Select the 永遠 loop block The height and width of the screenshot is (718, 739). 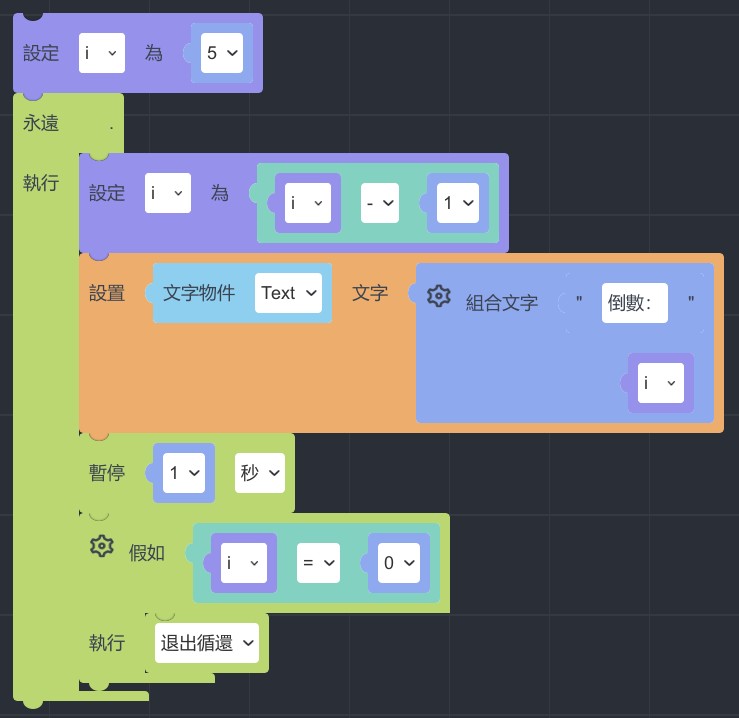click(41, 124)
